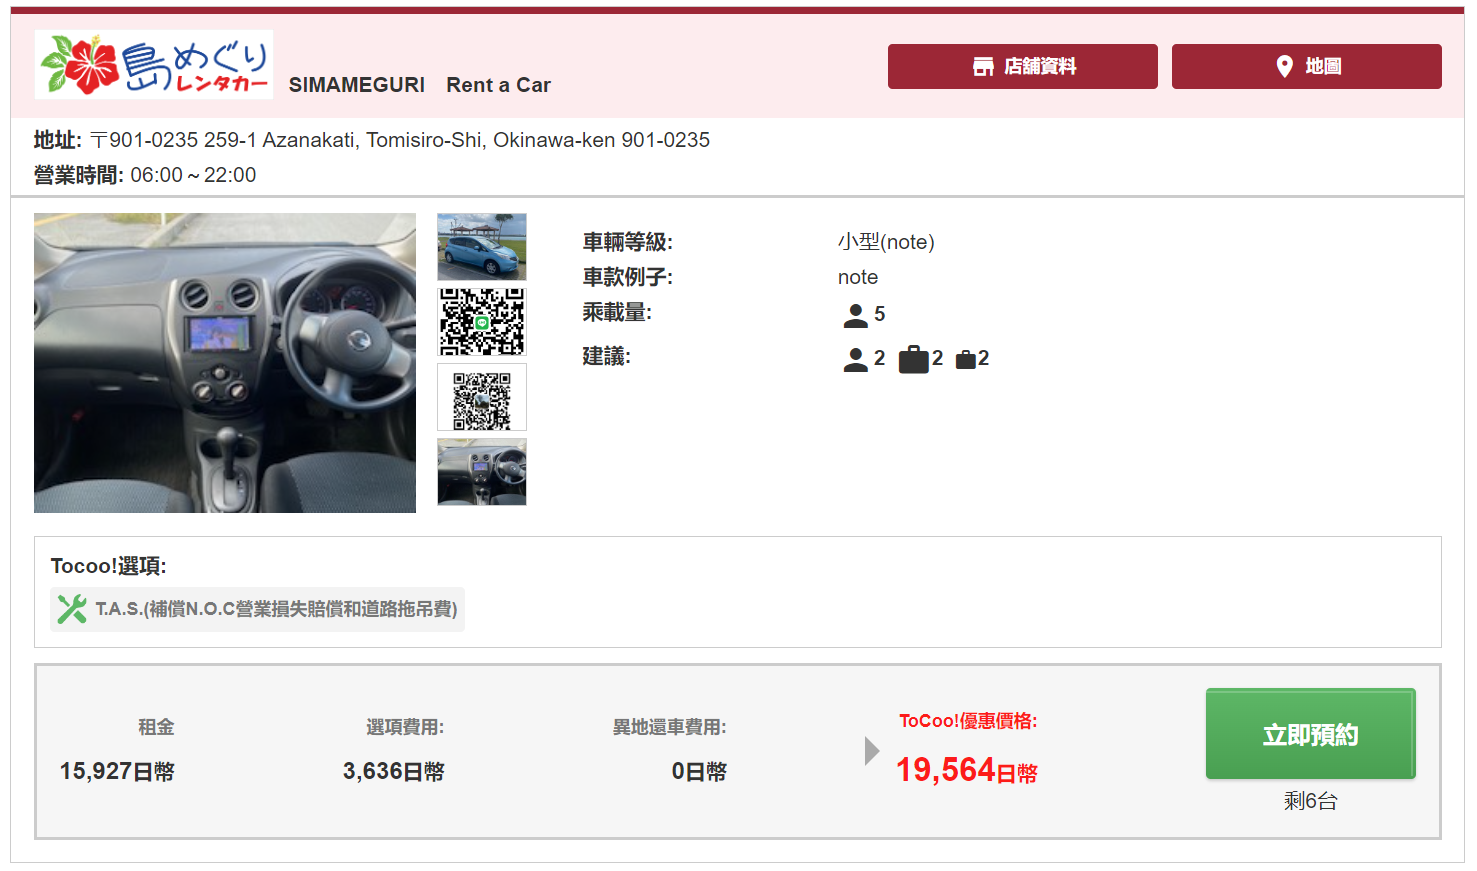The image size is (1477, 871).
Task: Click the T.A.S. option tag
Action: pyautogui.click(x=258, y=609)
